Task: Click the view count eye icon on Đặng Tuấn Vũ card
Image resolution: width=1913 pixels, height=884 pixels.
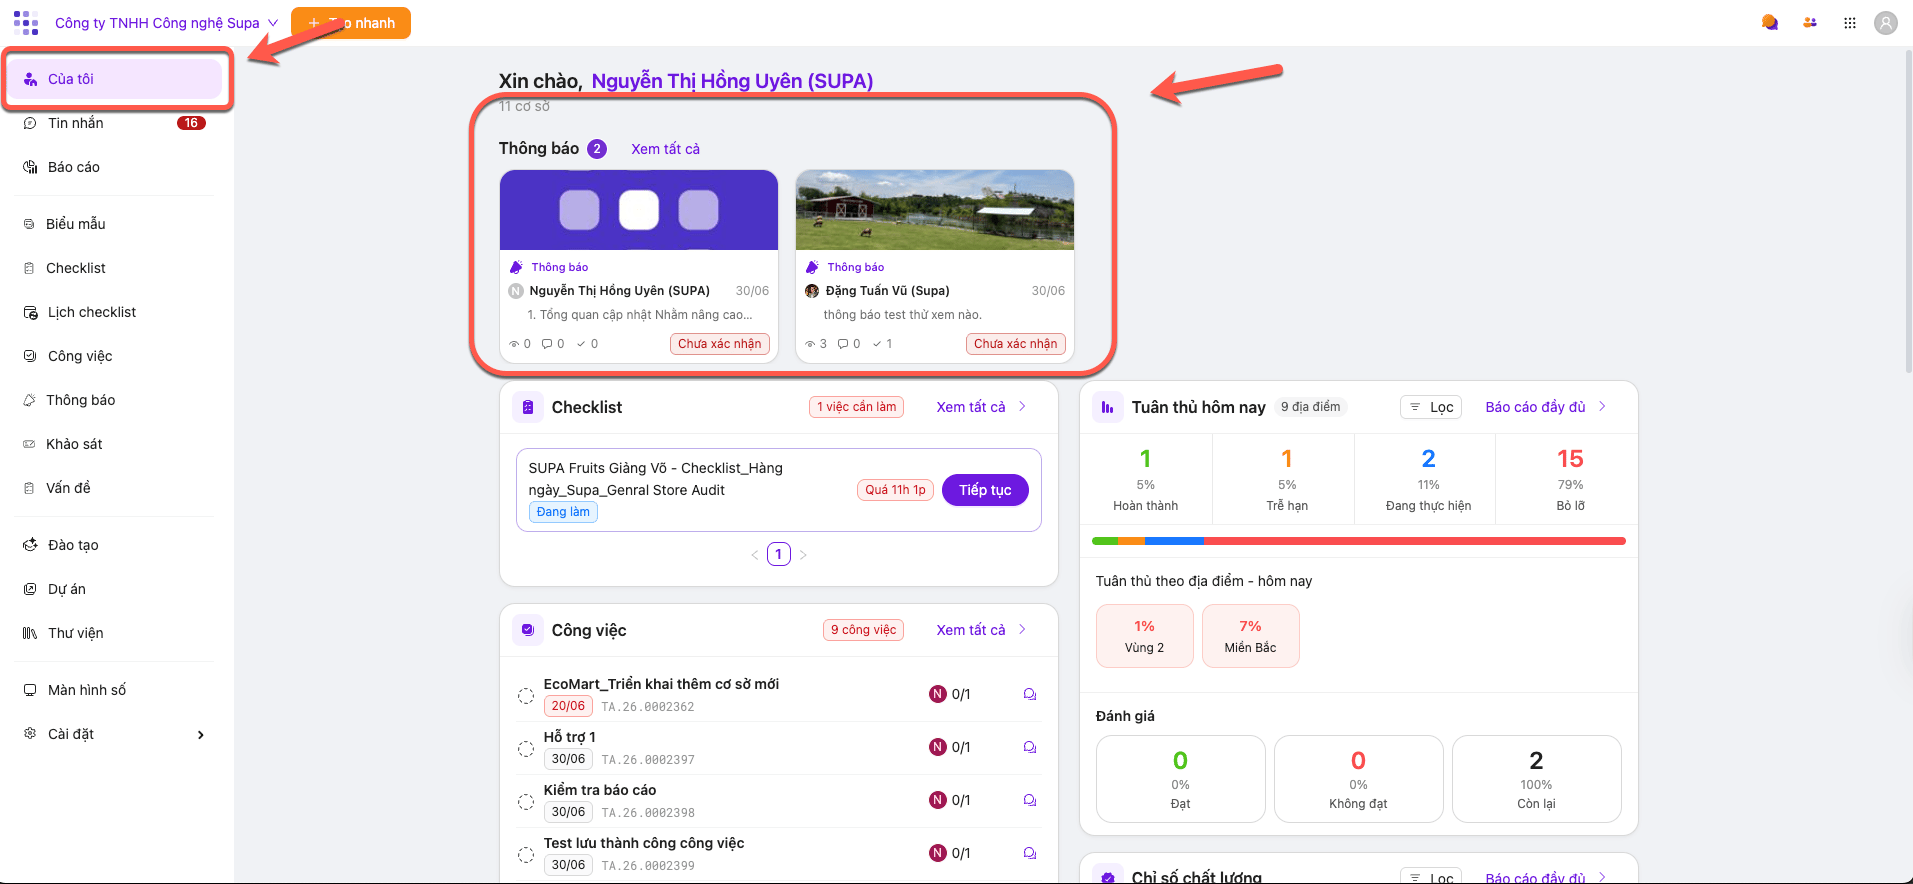Action: pyautogui.click(x=810, y=344)
